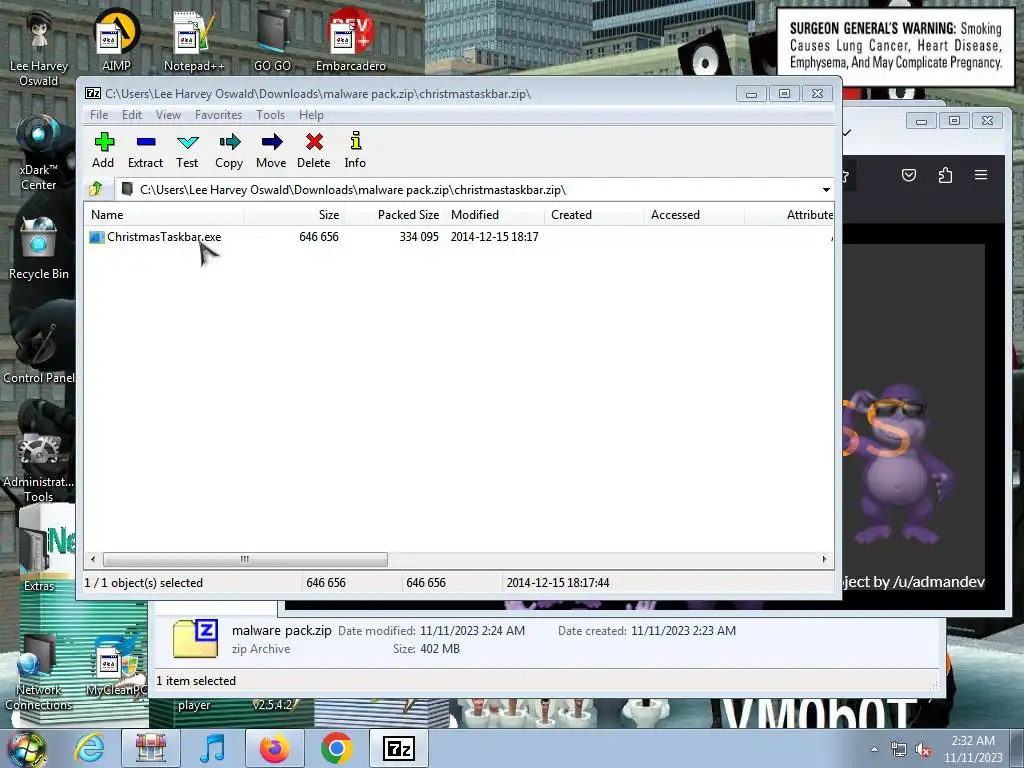Open the File menu
The height and width of the screenshot is (768, 1024).
click(x=99, y=115)
